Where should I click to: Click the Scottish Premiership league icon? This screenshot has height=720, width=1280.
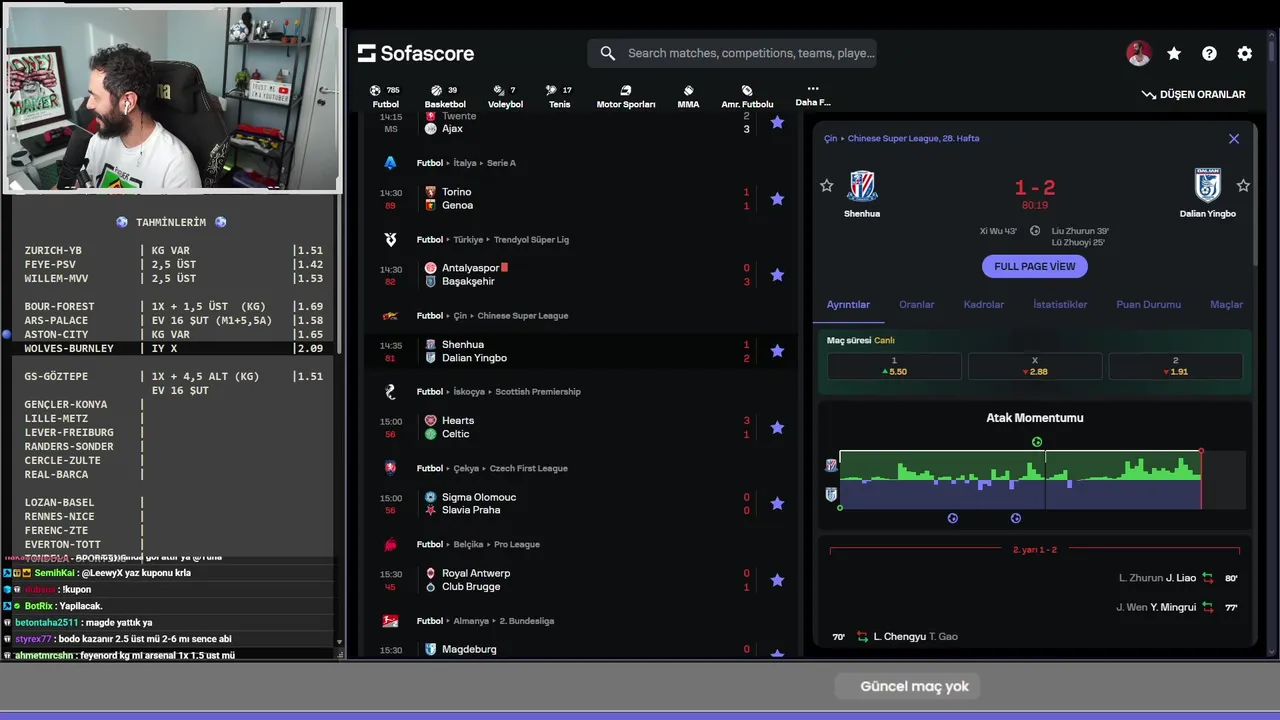[390, 392]
